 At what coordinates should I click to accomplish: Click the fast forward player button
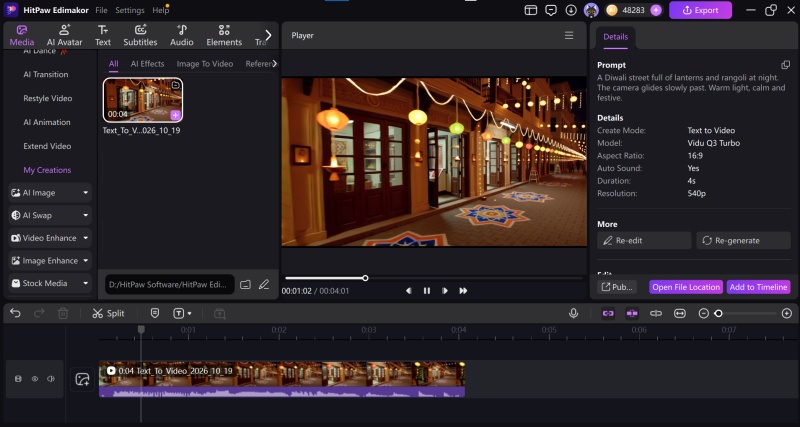(x=463, y=291)
